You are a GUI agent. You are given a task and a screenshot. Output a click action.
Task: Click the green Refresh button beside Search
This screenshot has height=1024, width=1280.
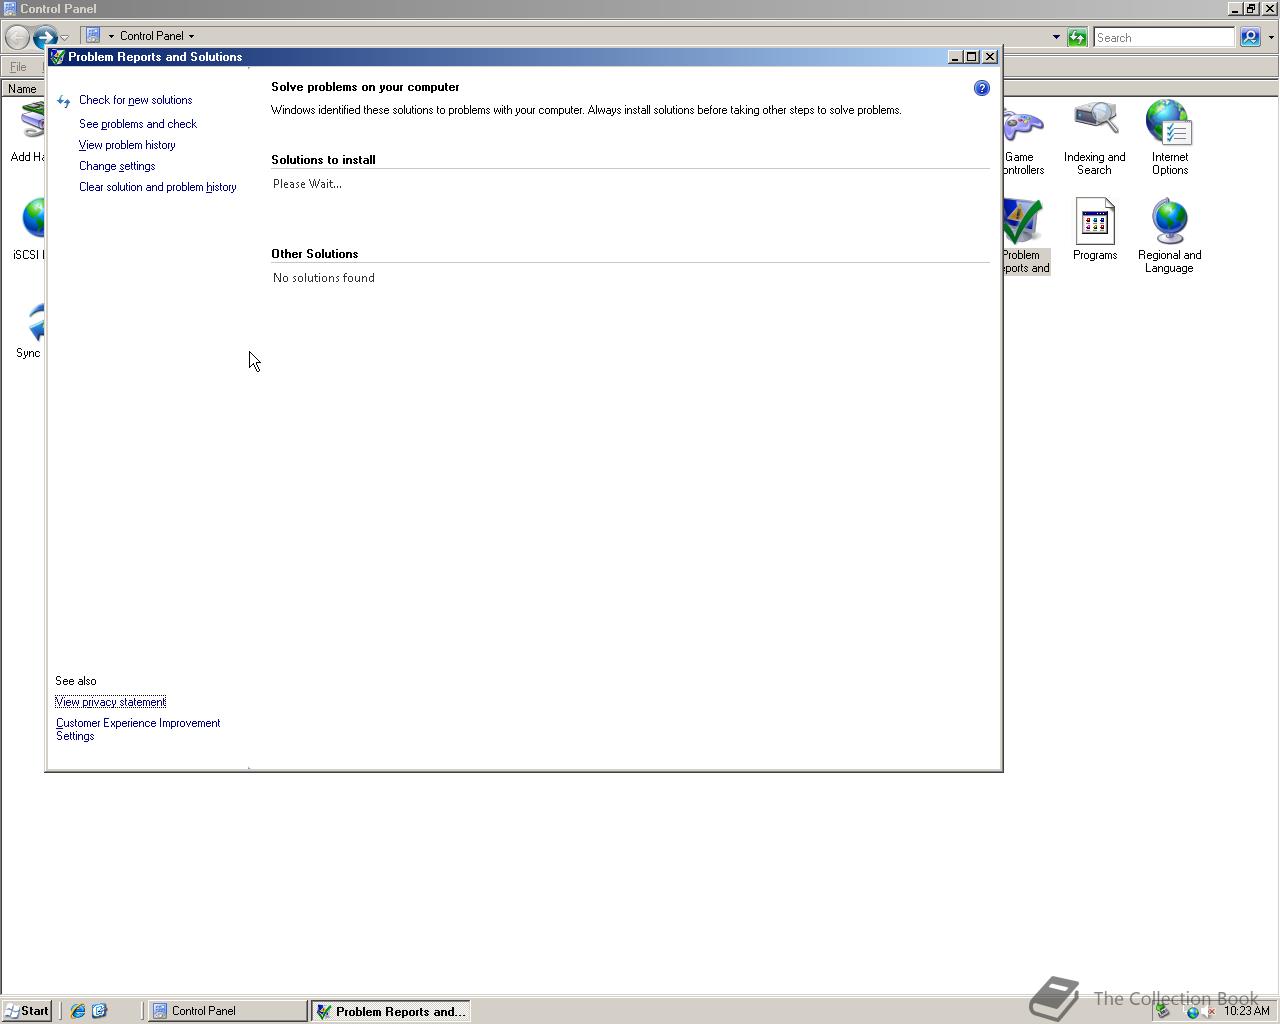1077,37
